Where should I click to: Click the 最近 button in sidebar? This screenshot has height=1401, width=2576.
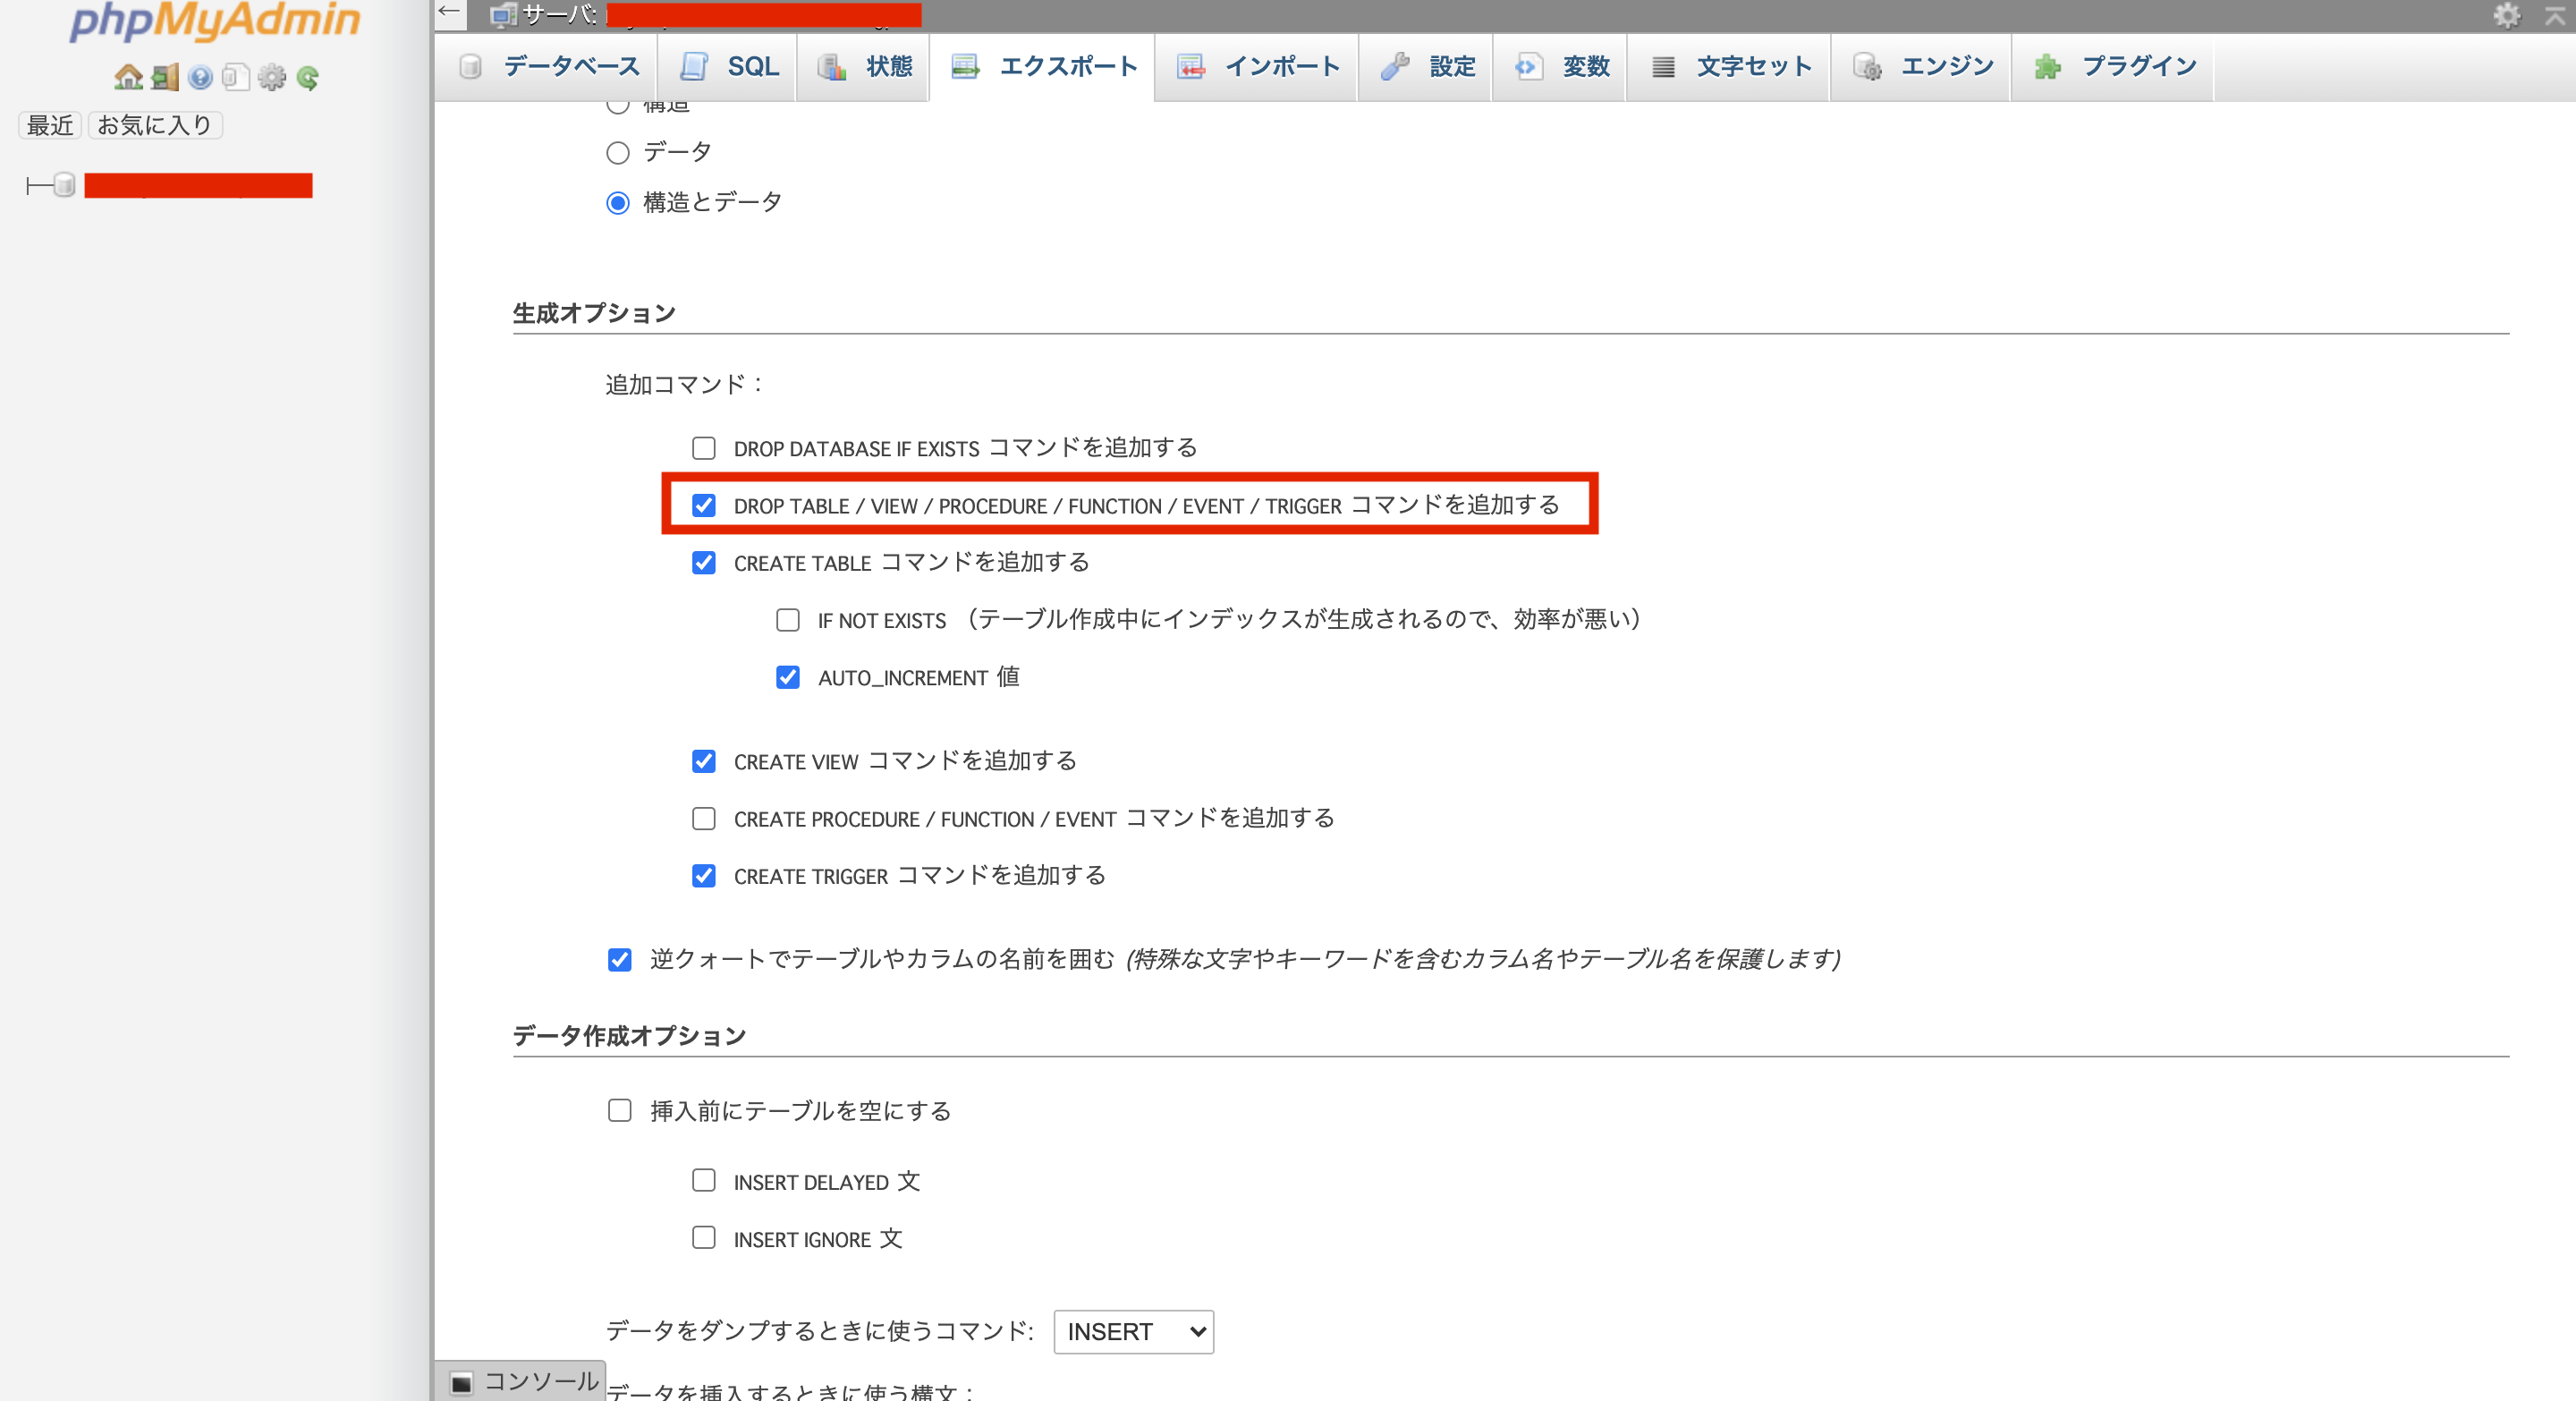[50, 125]
